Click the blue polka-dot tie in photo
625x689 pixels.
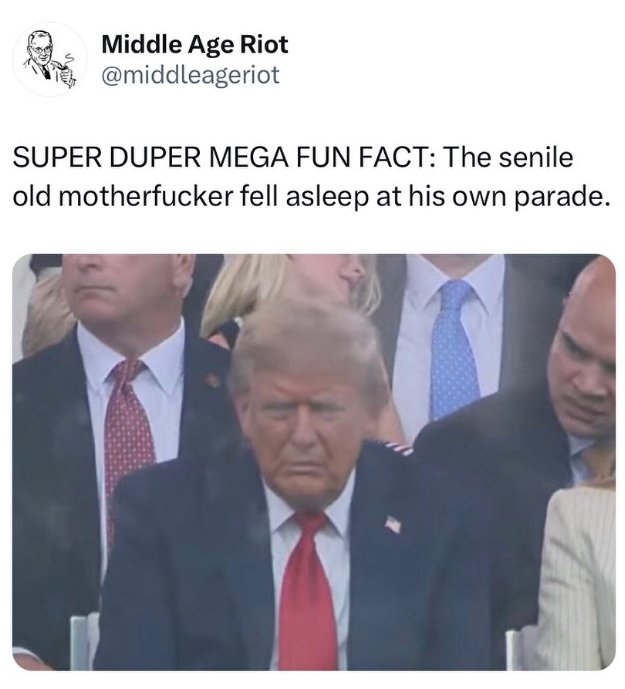click(454, 348)
